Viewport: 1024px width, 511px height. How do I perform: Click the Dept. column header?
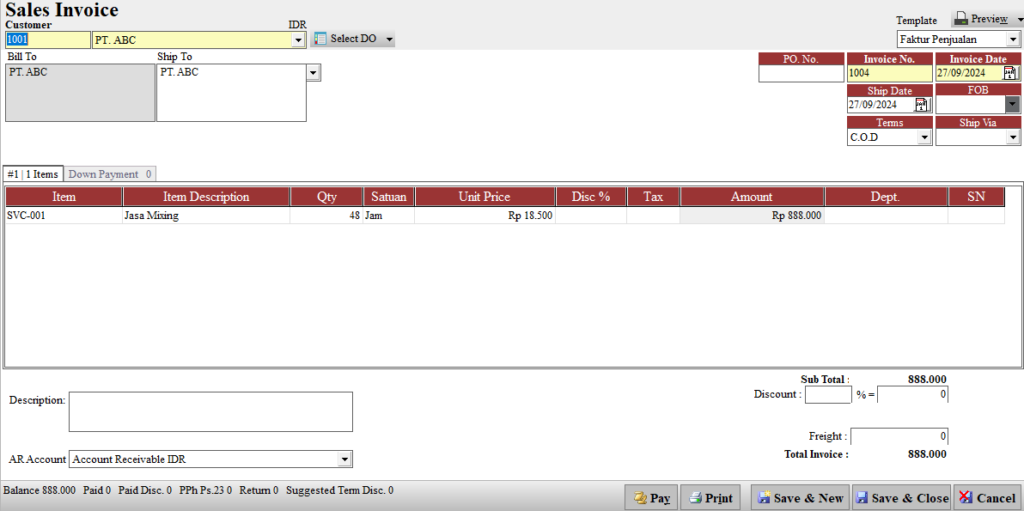[x=886, y=197]
